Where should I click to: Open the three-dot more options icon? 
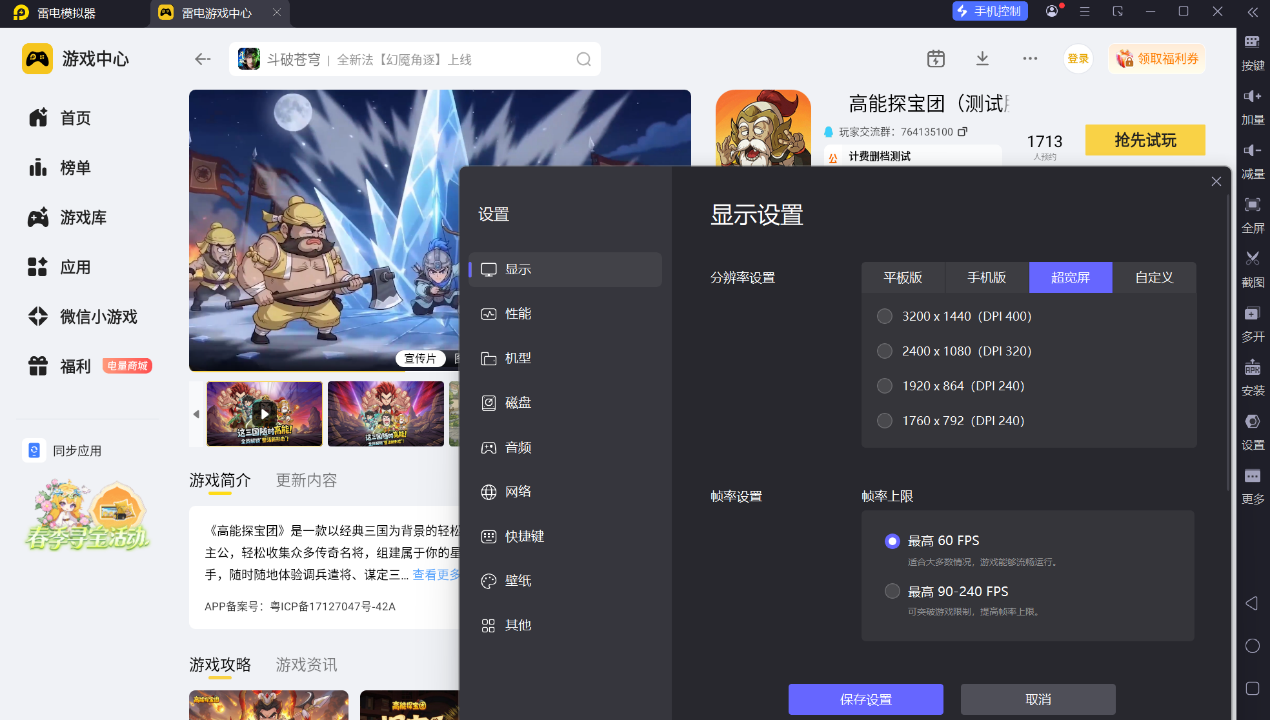click(1030, 59)
